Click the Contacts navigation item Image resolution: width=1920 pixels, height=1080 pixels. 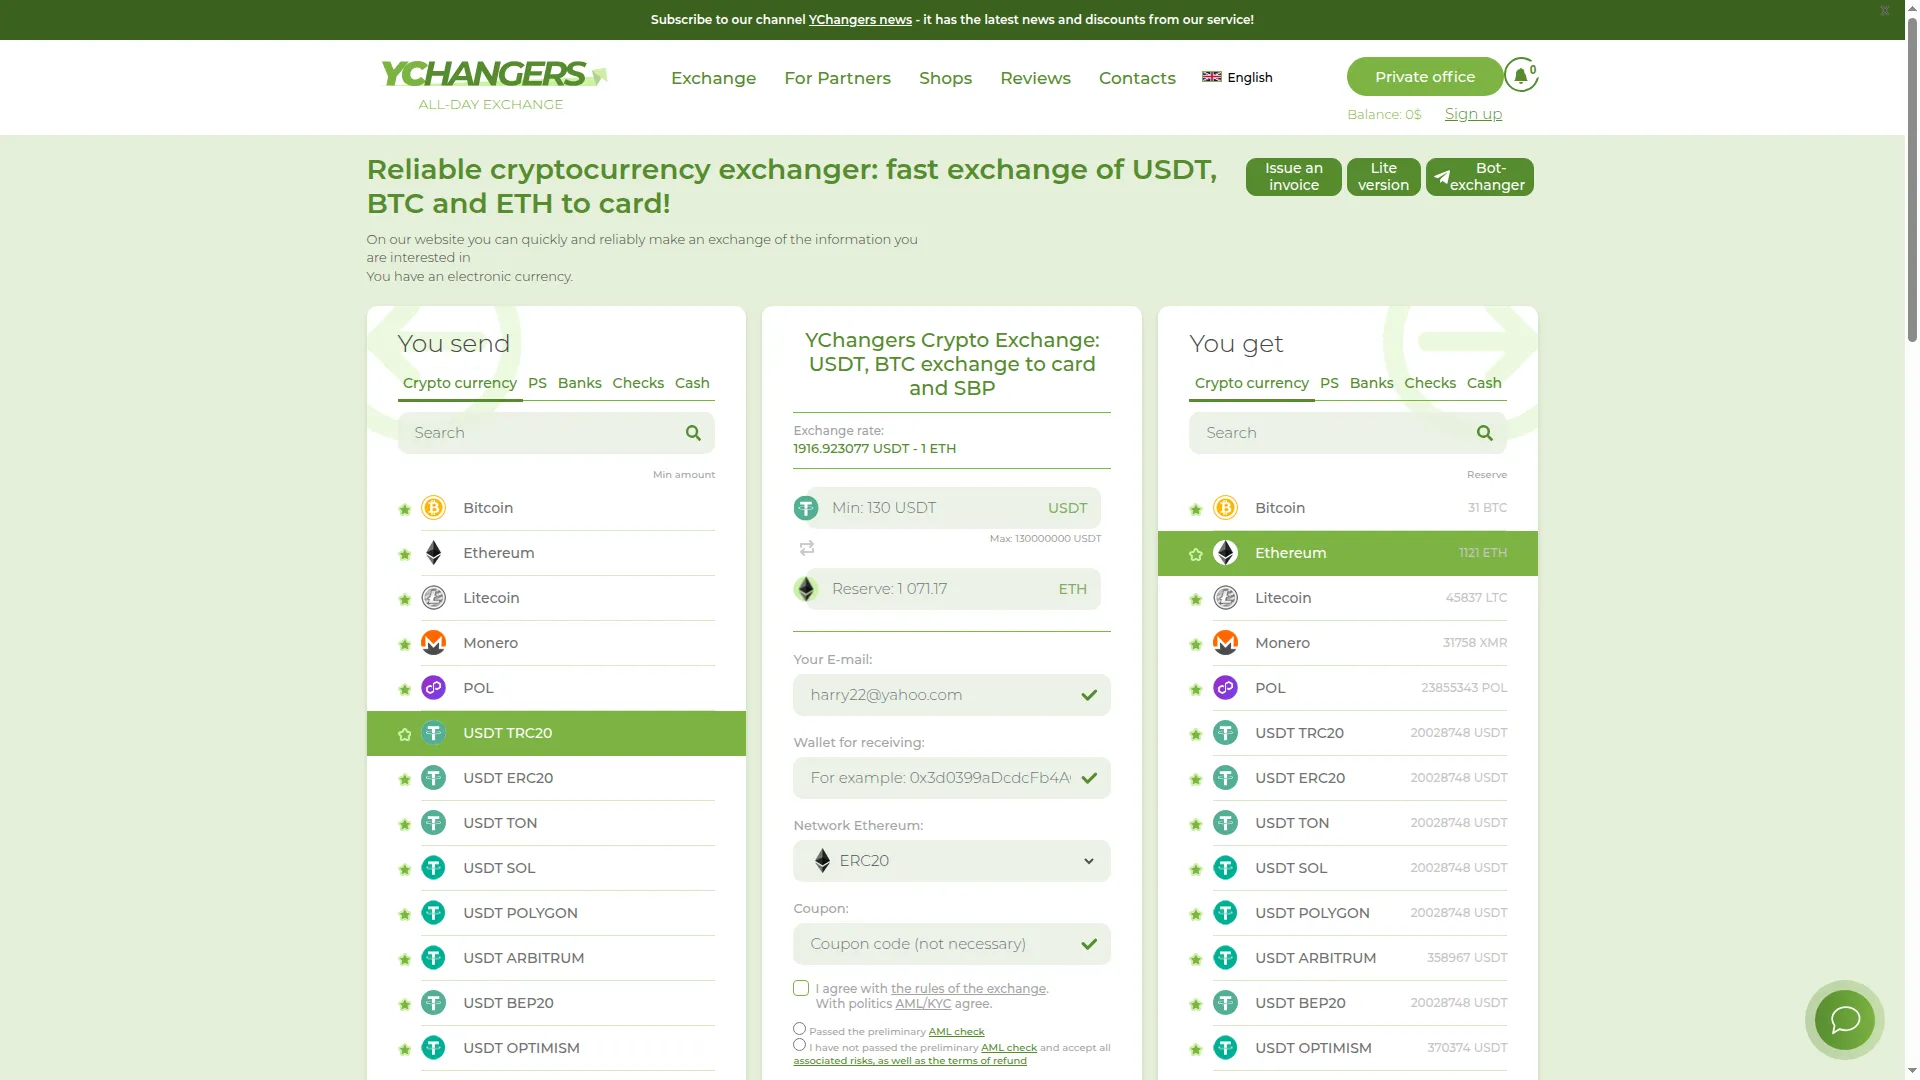tap(1137, 78)
